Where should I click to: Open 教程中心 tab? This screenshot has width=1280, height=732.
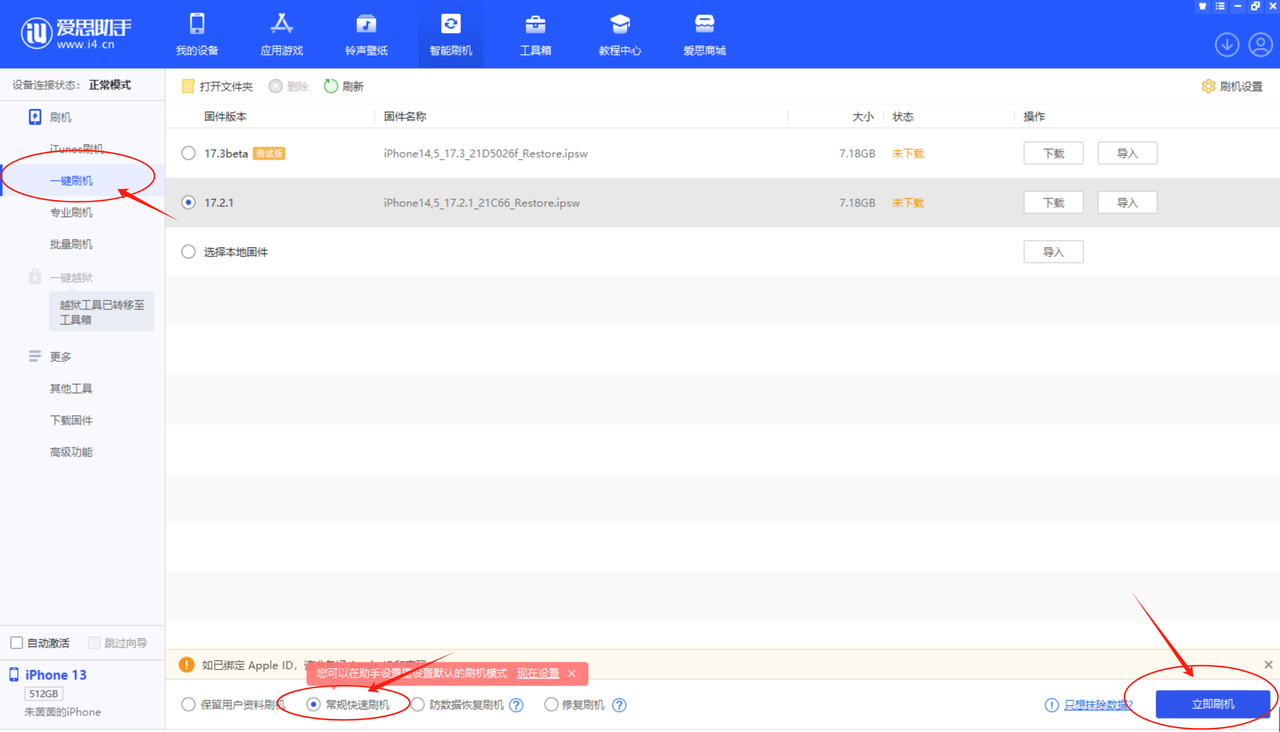click(x=620, y=35)
